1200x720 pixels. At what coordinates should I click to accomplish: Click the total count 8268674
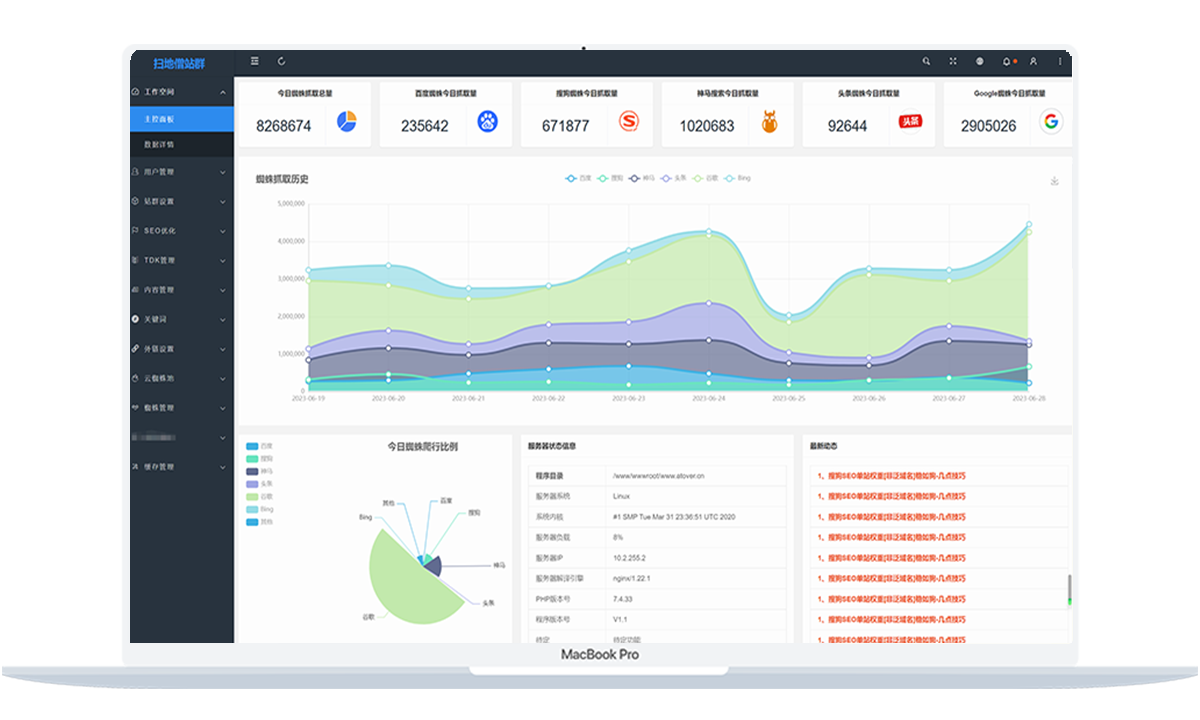[x=284, y=126]
